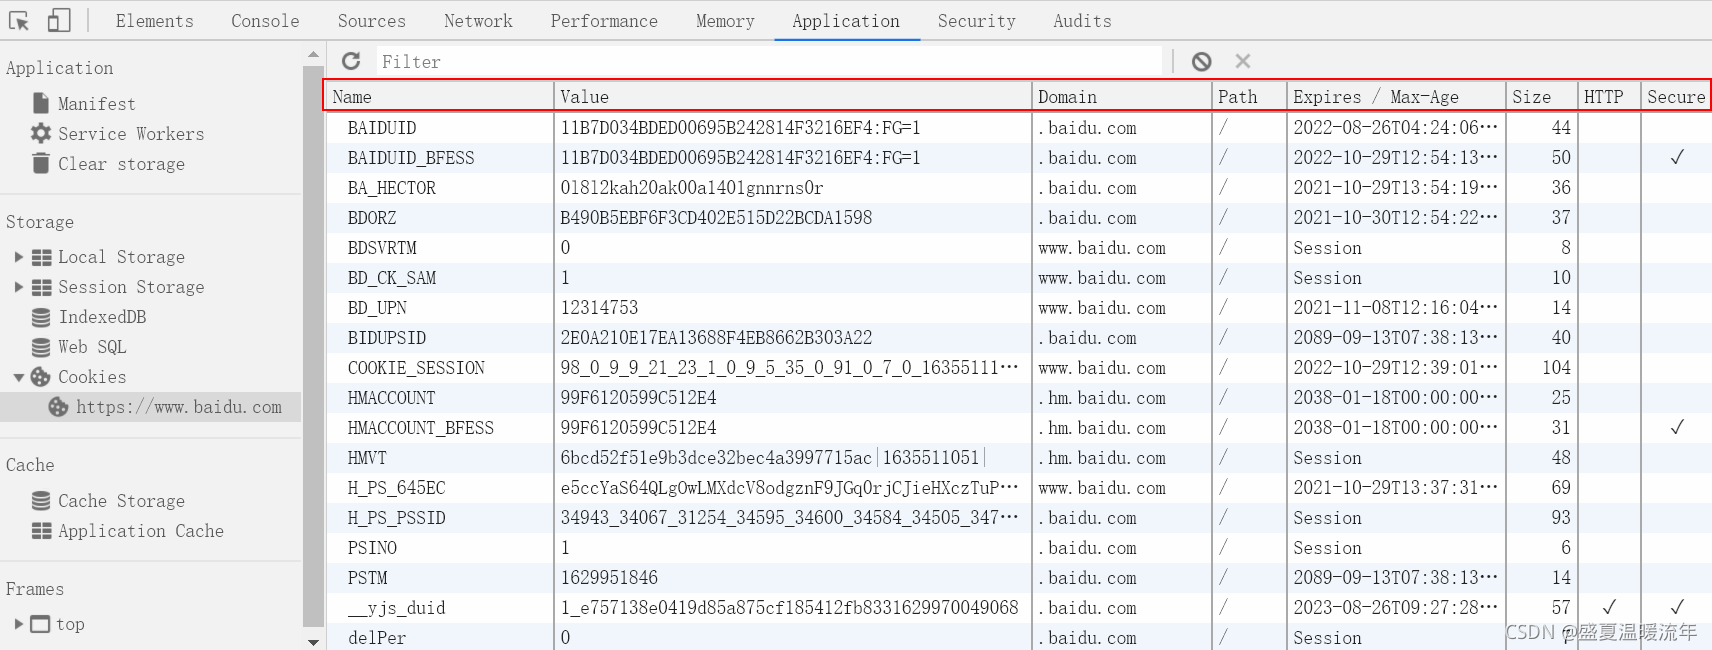Click the clear all cookies icon
This screenshot has height=650, width=1712.
click(1202, 61)
